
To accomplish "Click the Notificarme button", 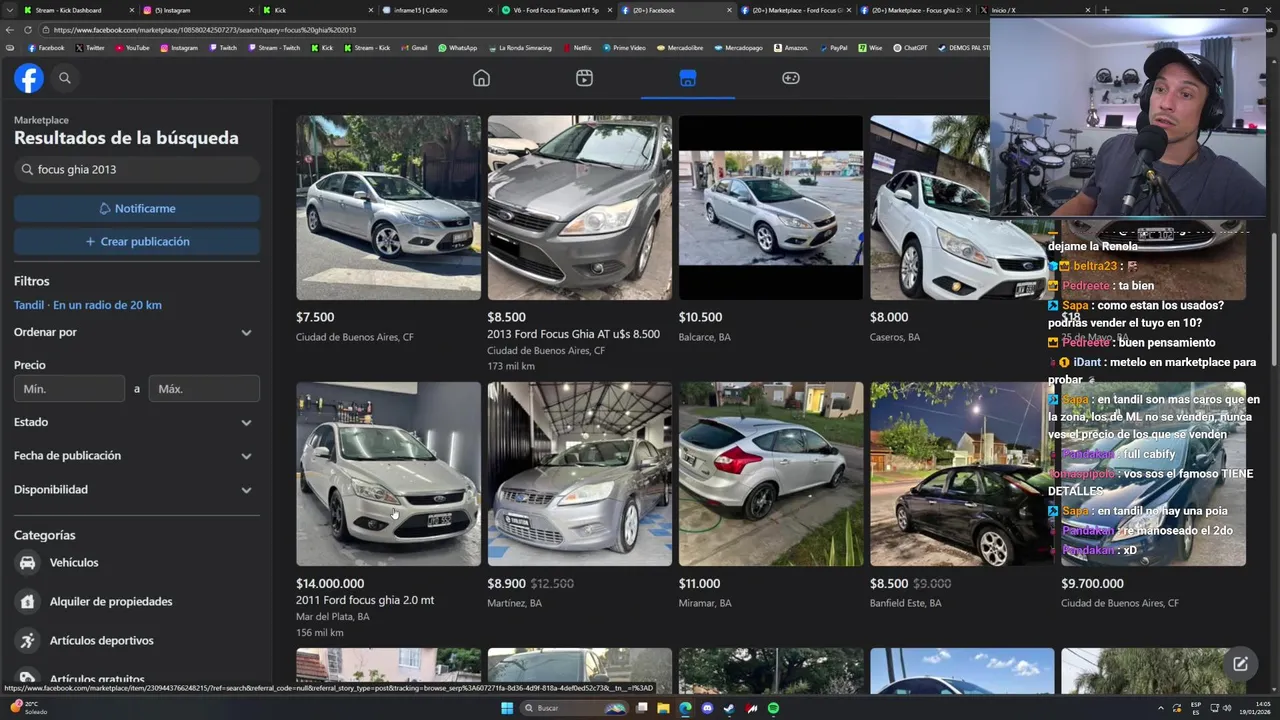I will [x=137, y=209].
